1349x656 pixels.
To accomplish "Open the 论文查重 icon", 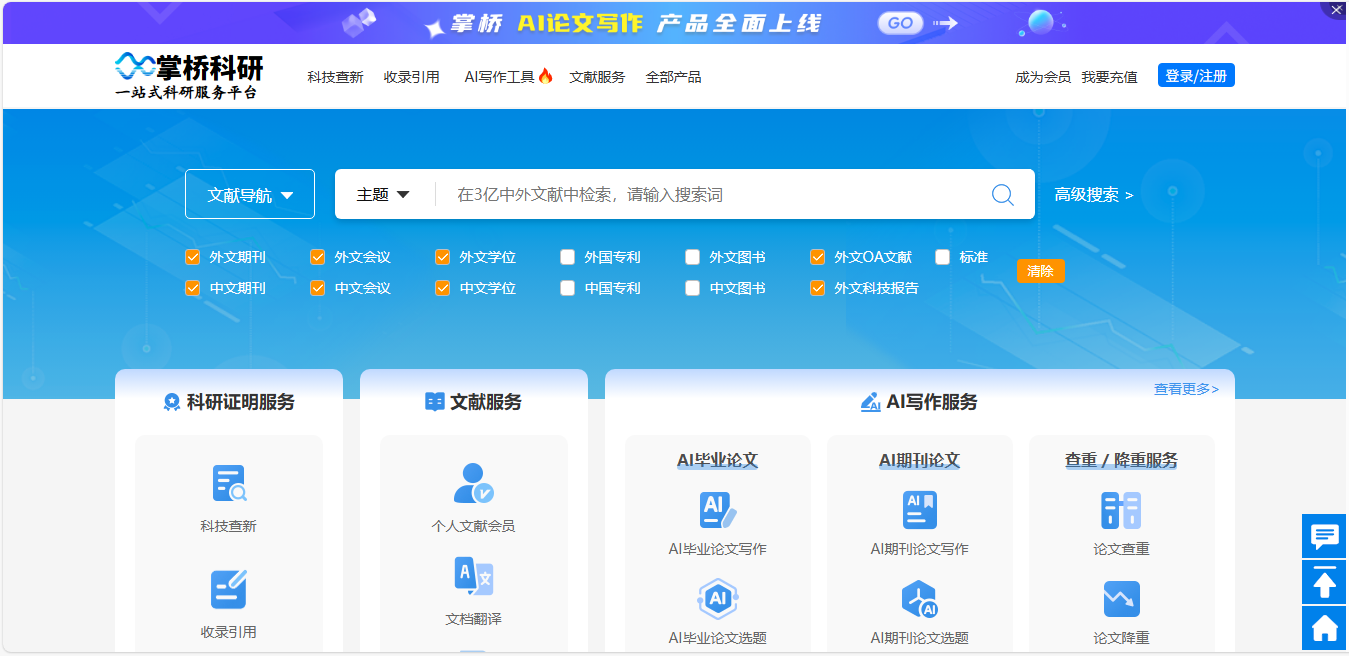I will [1121, 510].
